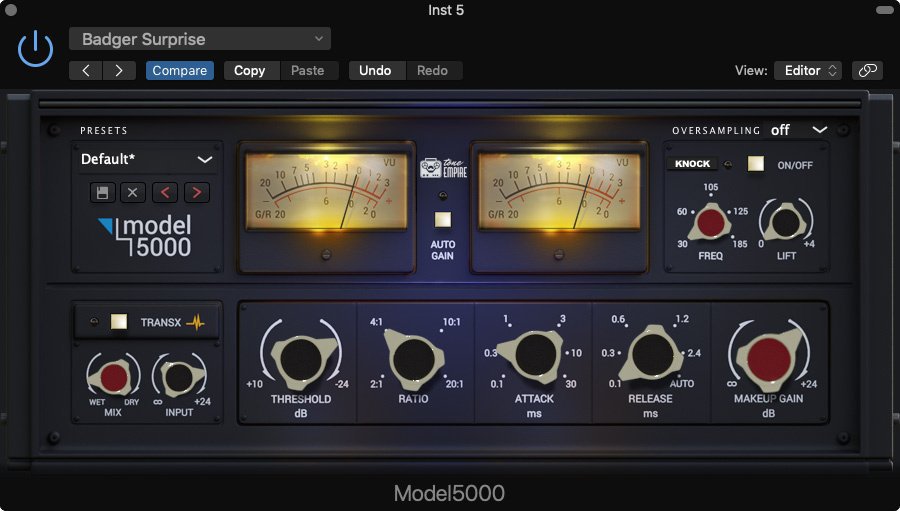Click the Model5000 footer label
Viewport: 900px width, 511px height.
pyautogui.click(x=449, y=493)
